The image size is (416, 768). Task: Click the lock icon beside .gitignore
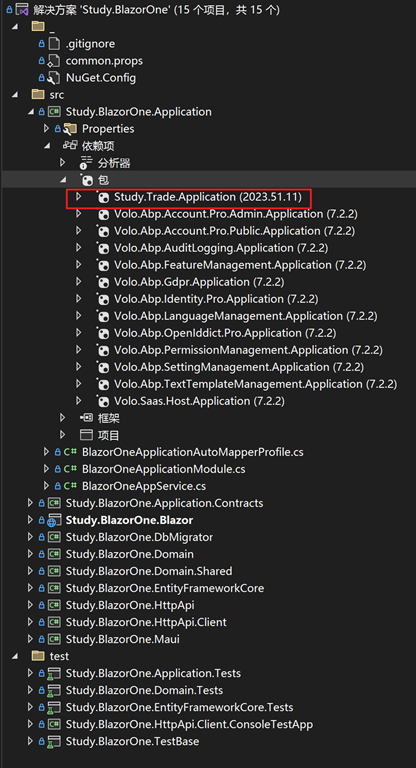point(42,44)
